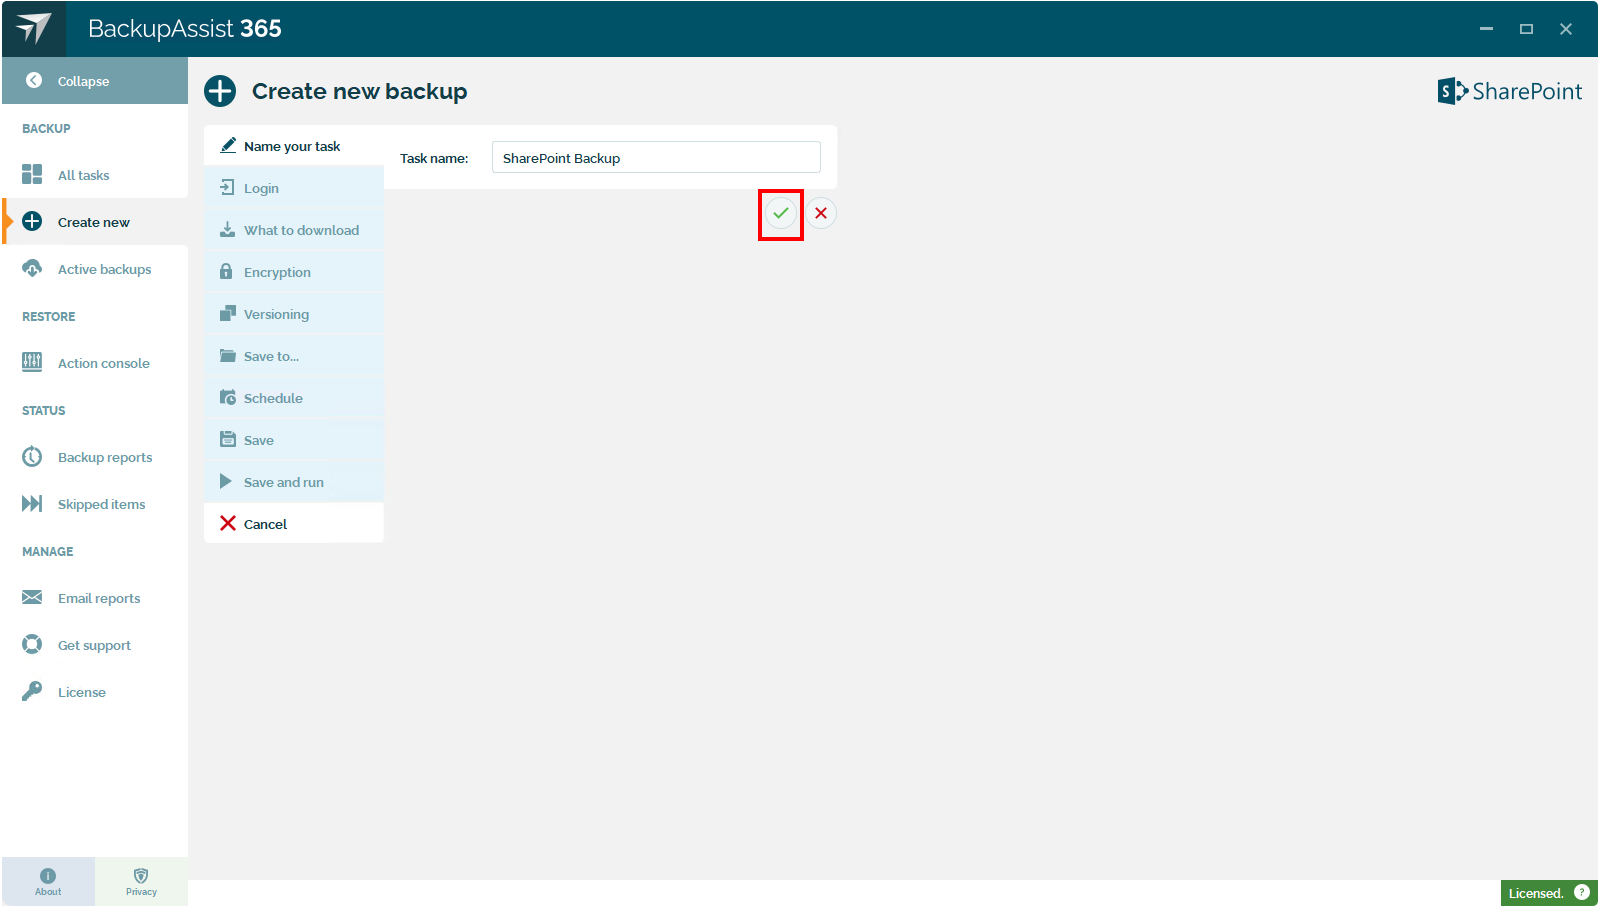
Task: Click the Save and run play icon
Action: [226, 482]
